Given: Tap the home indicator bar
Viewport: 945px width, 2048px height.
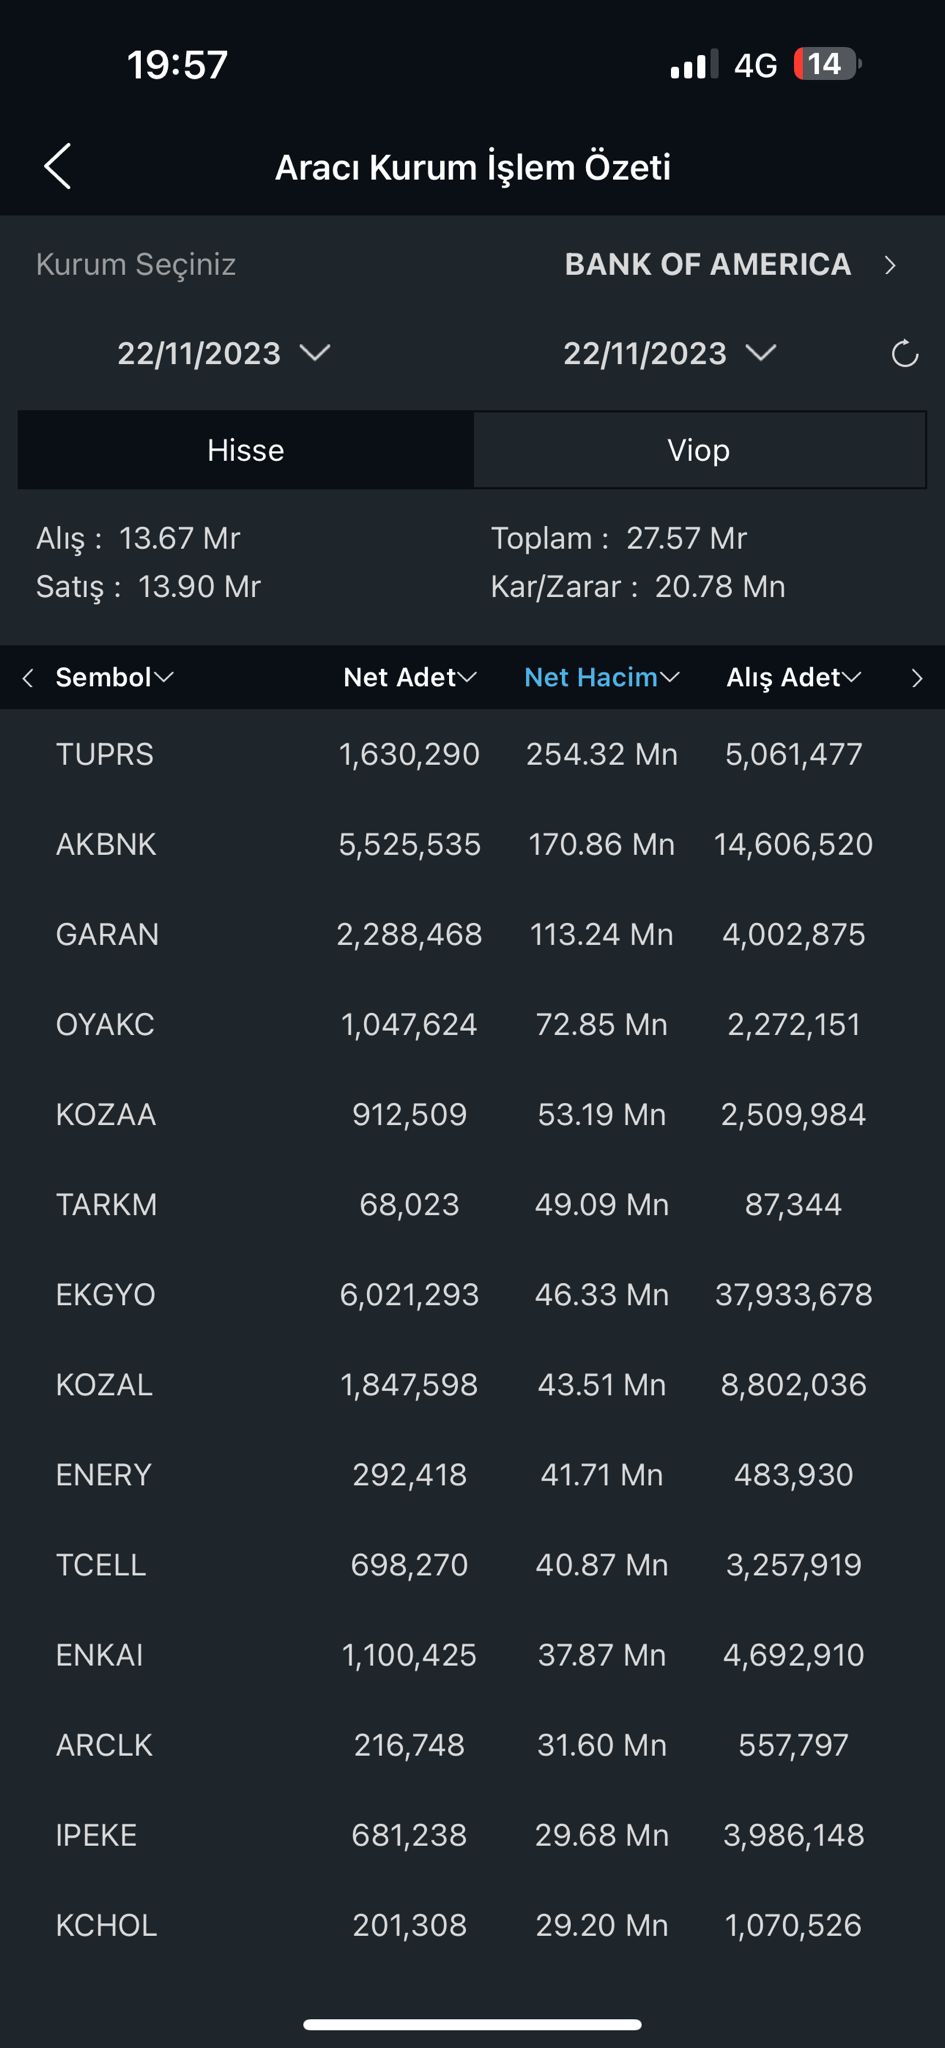Looking at the screenshot, I should pos(472,2025).
